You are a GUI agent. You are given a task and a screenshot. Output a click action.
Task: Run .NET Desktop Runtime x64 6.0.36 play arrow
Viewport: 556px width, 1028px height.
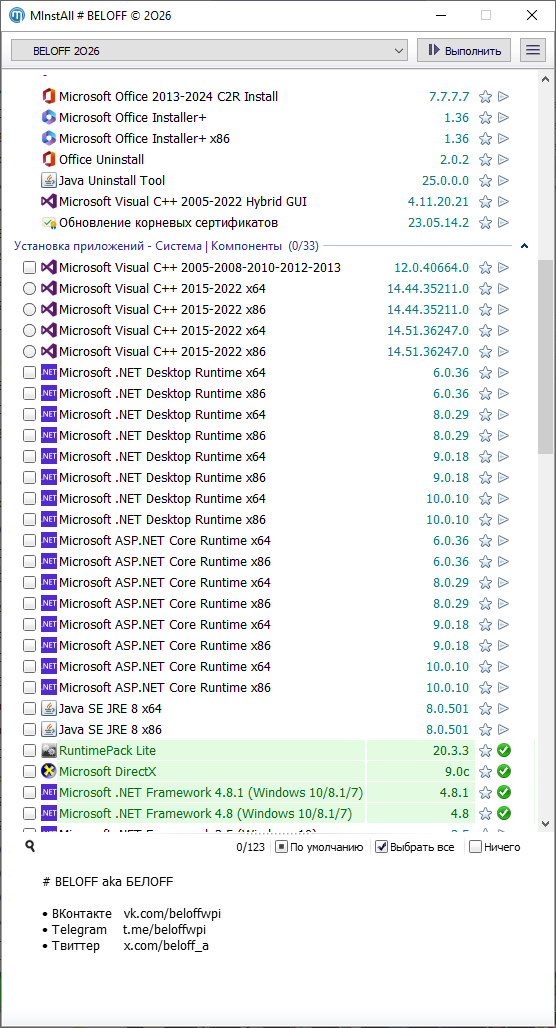[x=504, y=373]
